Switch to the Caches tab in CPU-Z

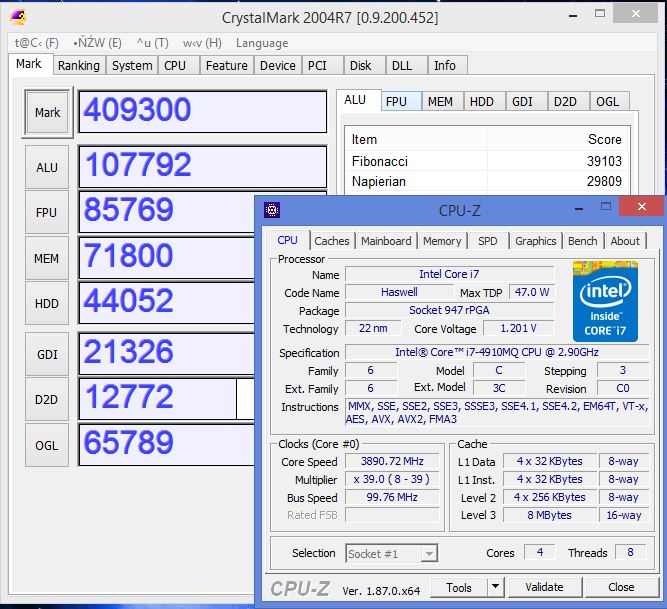pos(332,241)
